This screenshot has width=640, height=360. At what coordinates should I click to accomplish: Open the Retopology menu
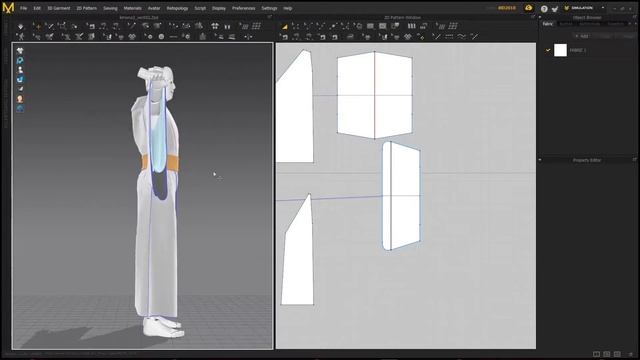[178, 8]
